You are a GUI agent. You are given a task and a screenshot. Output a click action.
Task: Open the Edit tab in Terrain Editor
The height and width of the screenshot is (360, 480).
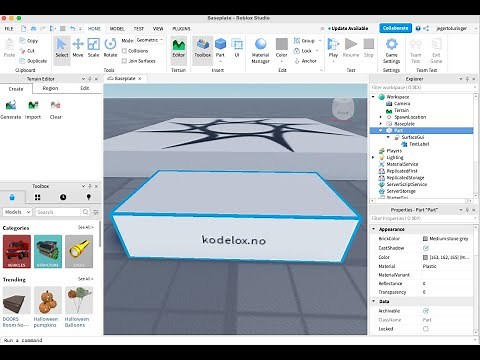click(85, 88)
